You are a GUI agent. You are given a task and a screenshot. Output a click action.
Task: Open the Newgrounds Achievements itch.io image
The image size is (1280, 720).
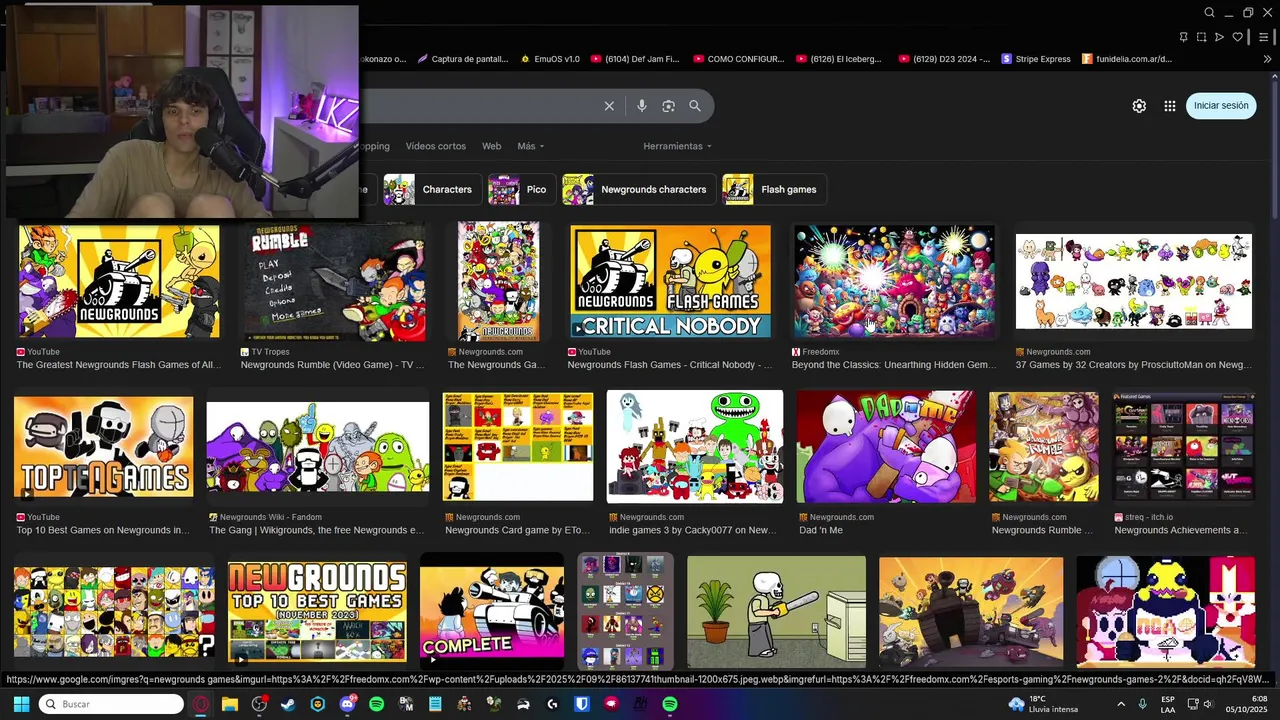[1184, 446]
